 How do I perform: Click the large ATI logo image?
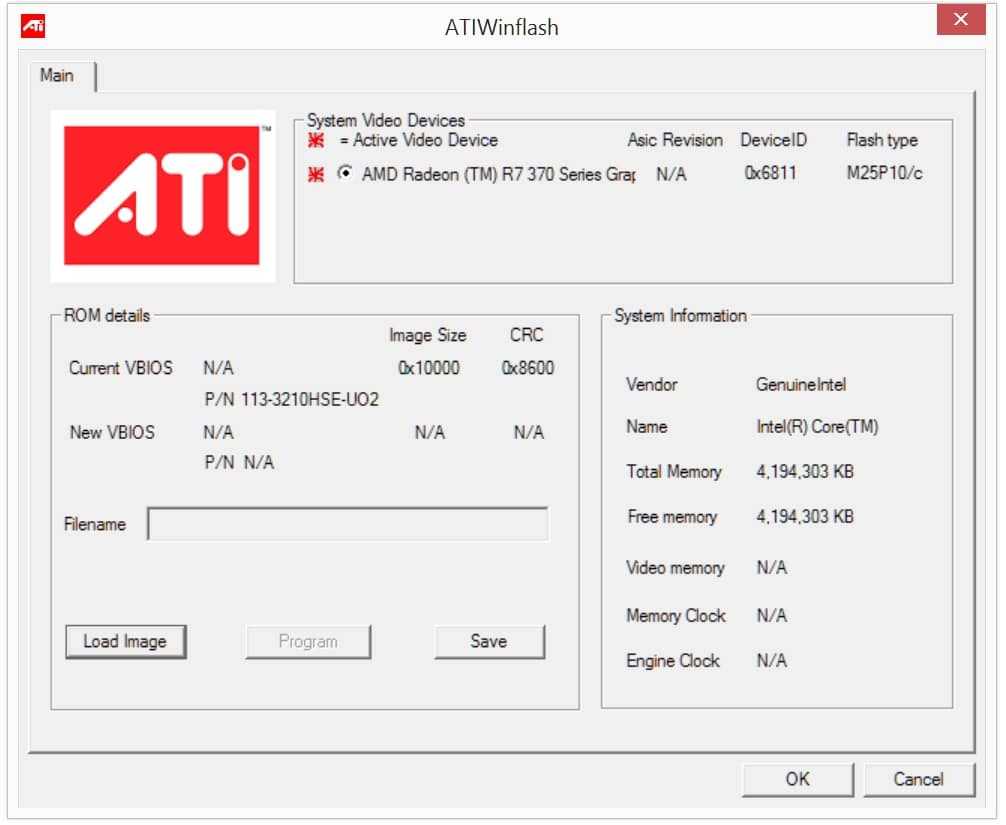tap(162, 196)
